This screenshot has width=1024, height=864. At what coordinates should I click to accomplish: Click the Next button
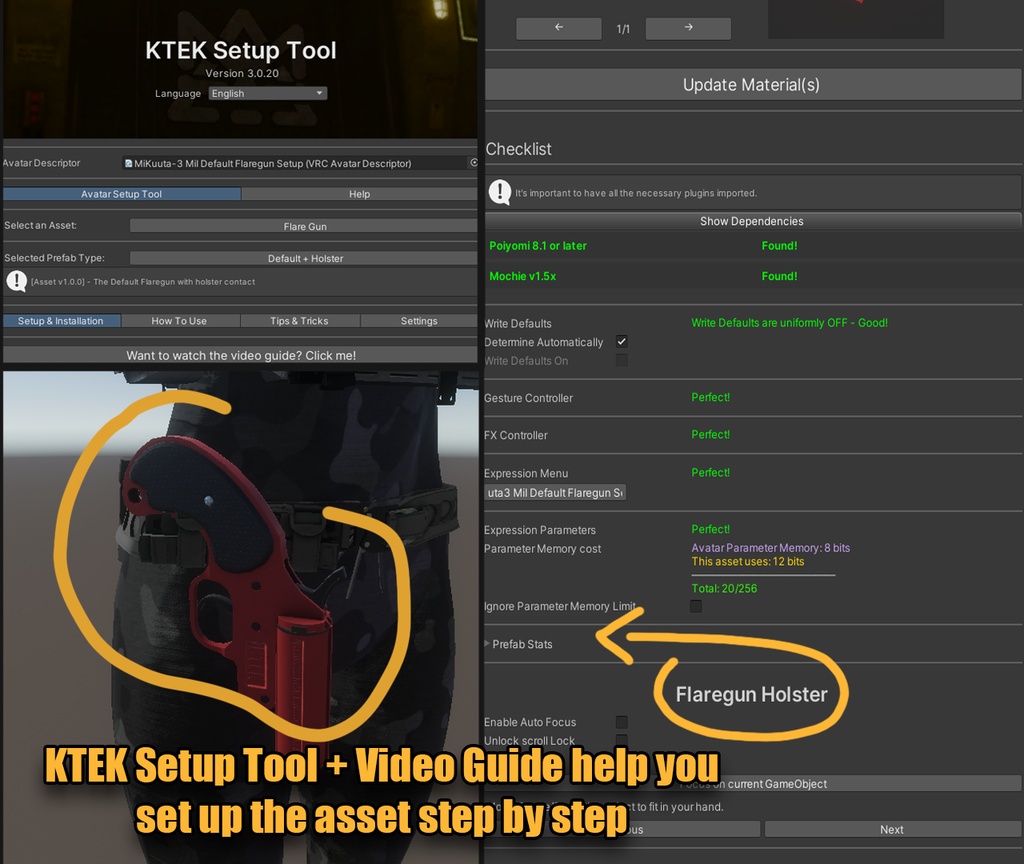pos(892,829)
